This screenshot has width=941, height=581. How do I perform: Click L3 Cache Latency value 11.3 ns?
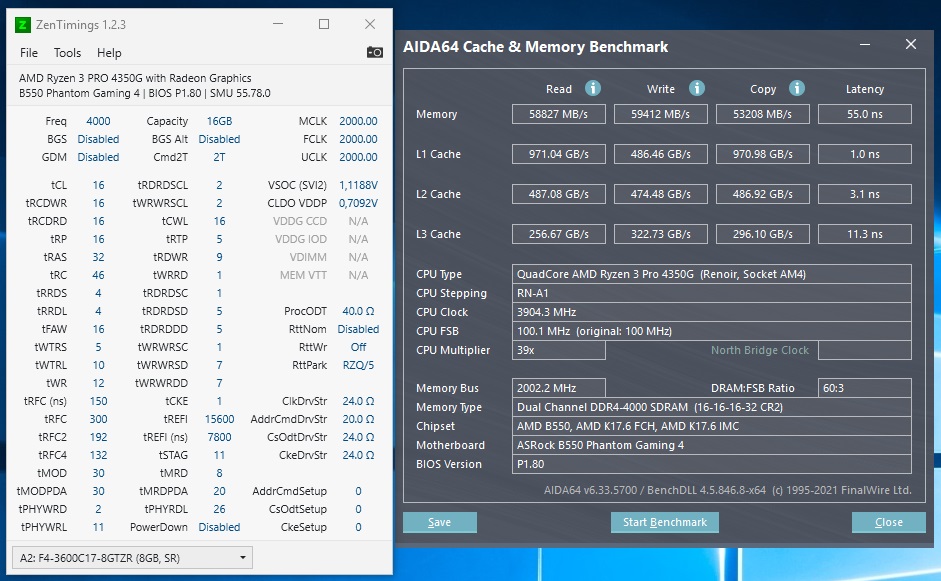coord(865,234)
